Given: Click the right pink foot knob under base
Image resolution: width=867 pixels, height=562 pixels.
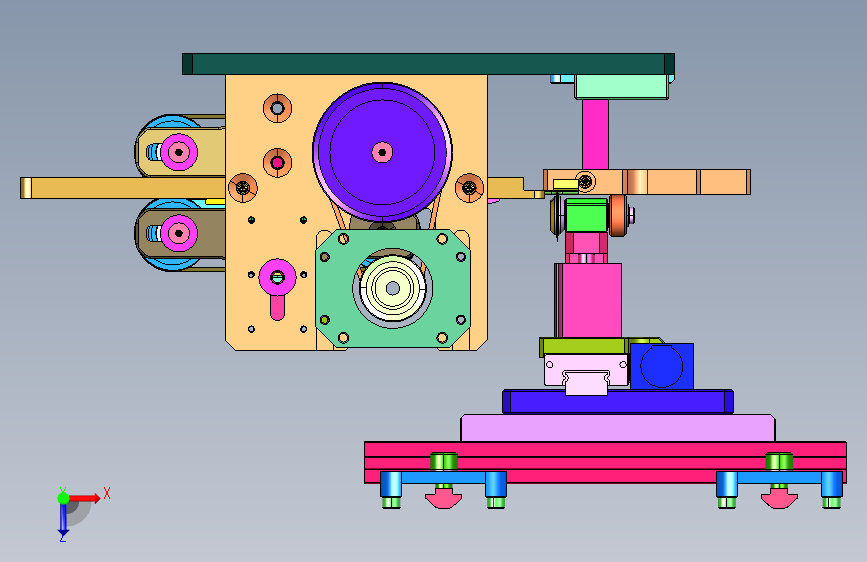Looking at the screenshot, I should click(779, 497).
